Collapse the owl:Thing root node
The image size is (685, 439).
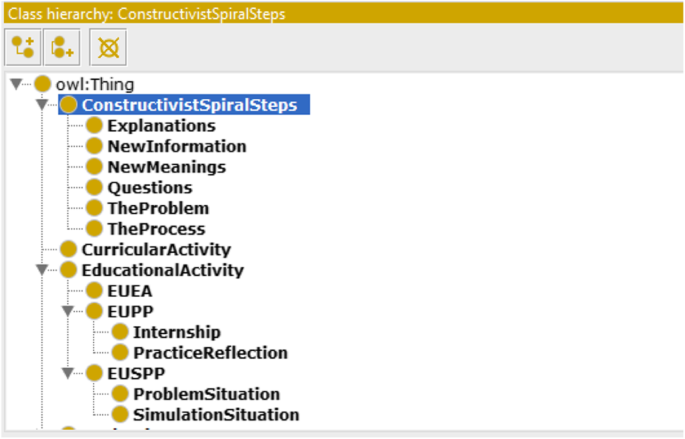tap(16, 84)
